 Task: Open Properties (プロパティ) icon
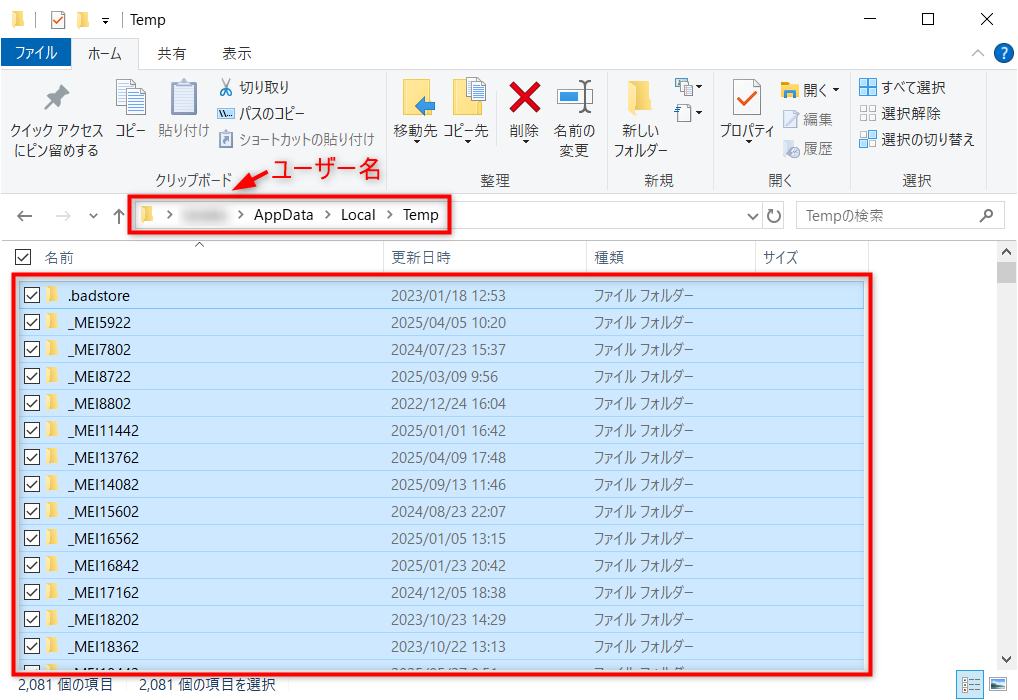[746, 99]
